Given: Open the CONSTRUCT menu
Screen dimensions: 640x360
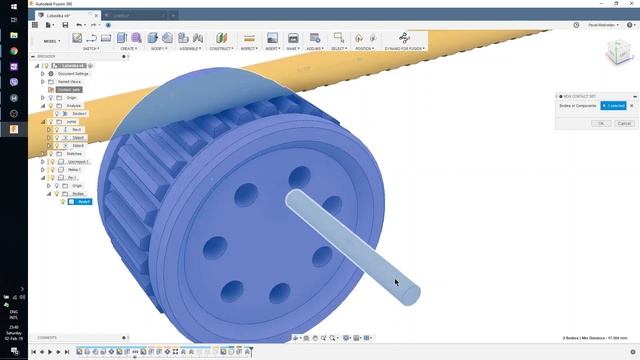Looking at the screenshot, I should click(x=222, y=49).
